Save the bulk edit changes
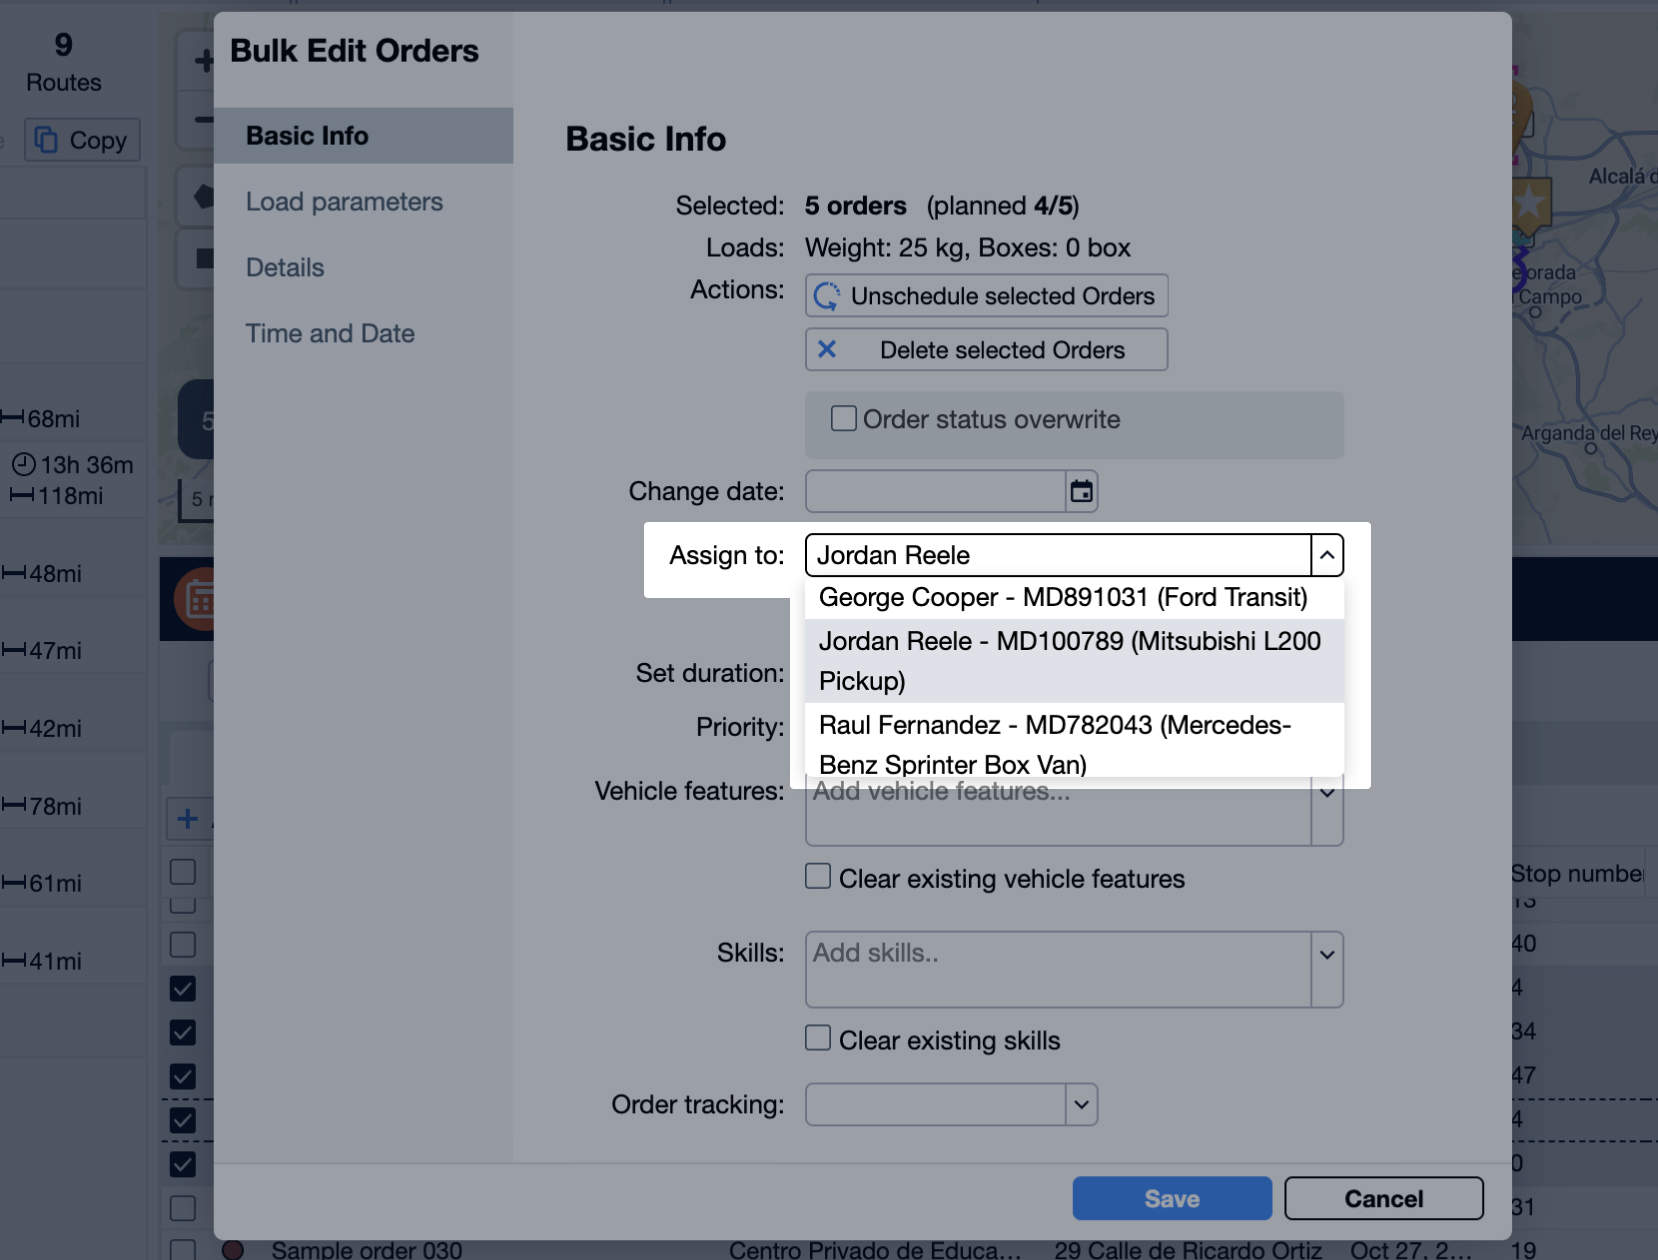Viewport: 1658px width, 1260px height. click(x=1172, y=1198)
